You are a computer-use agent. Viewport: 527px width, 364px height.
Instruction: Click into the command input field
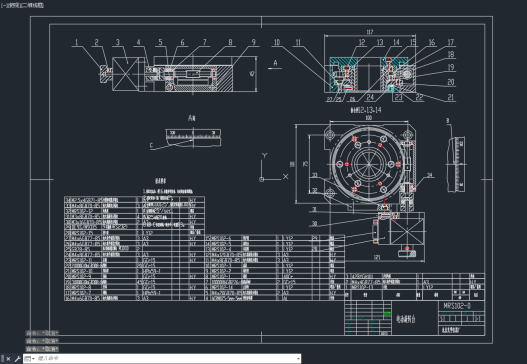click(x=165, y=359)
